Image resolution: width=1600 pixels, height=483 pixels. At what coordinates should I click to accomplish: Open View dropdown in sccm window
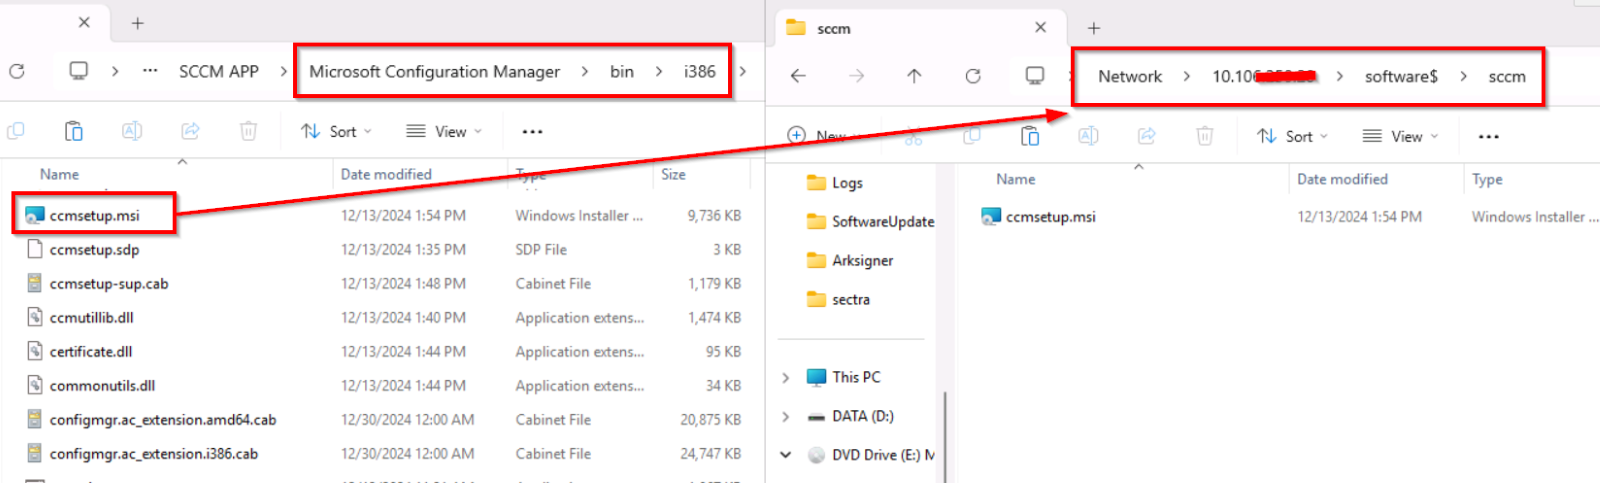click(x=1400, y=136)
